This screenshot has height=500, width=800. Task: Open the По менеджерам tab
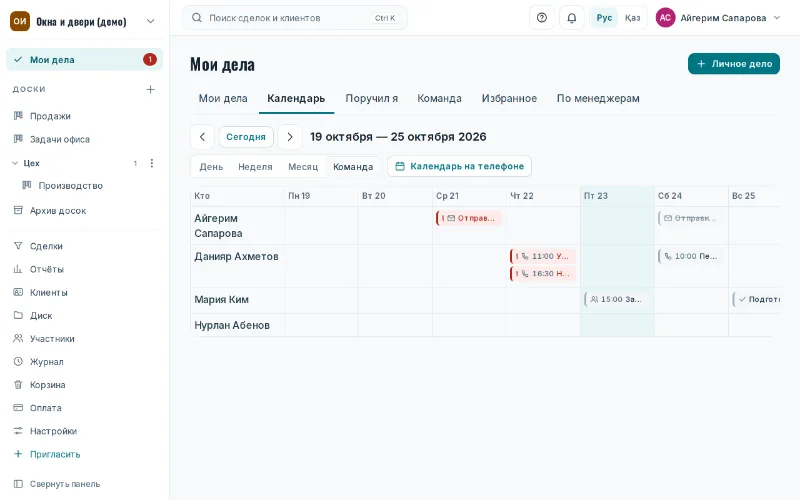coord(598,98)
